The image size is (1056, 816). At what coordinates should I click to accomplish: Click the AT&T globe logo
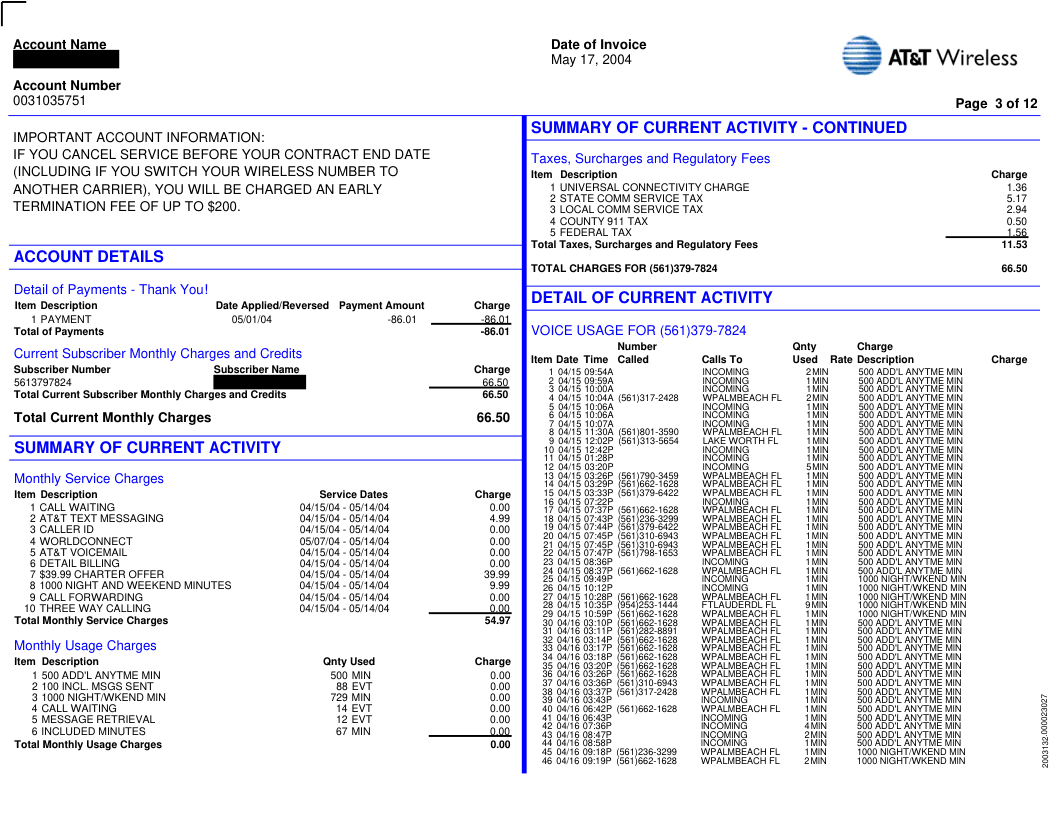pyautogui.click(x=861, y=56)
